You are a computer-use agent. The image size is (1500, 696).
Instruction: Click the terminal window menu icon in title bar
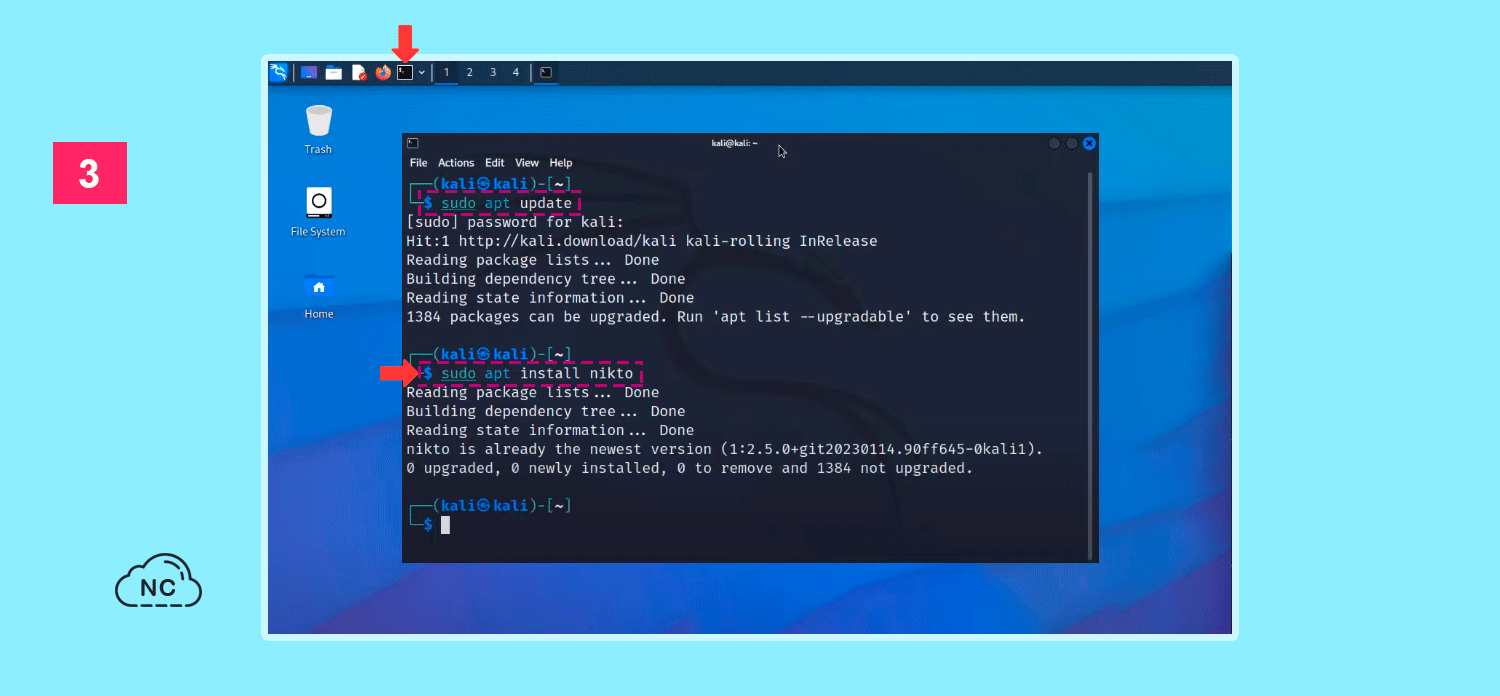[x=413, y=143]
